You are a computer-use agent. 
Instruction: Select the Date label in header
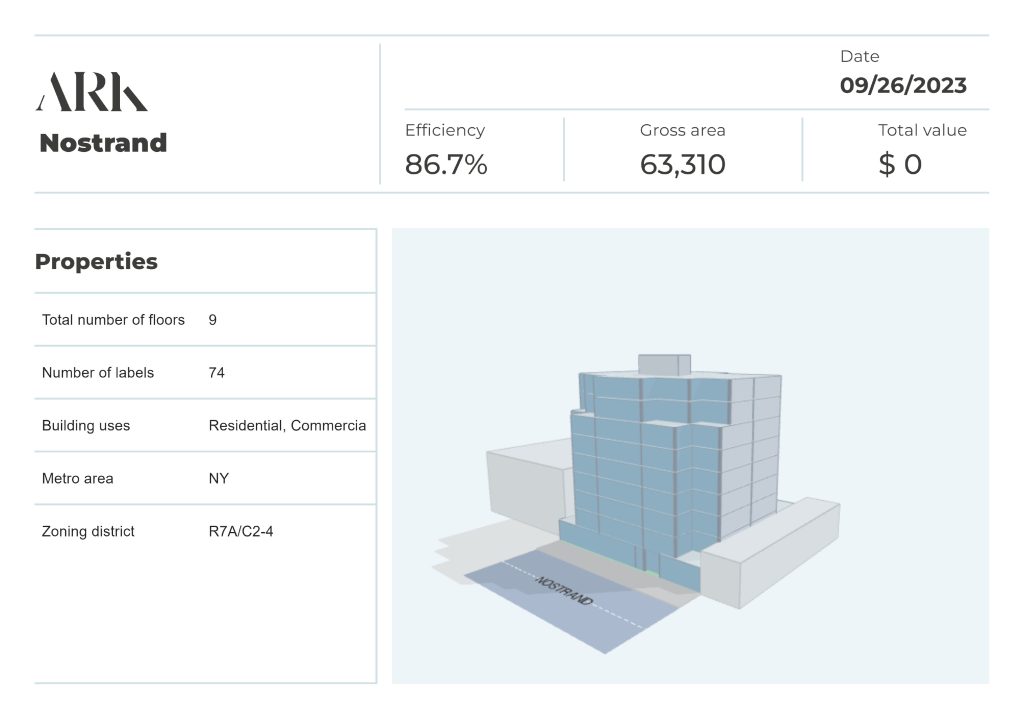(x=859, y=57)
